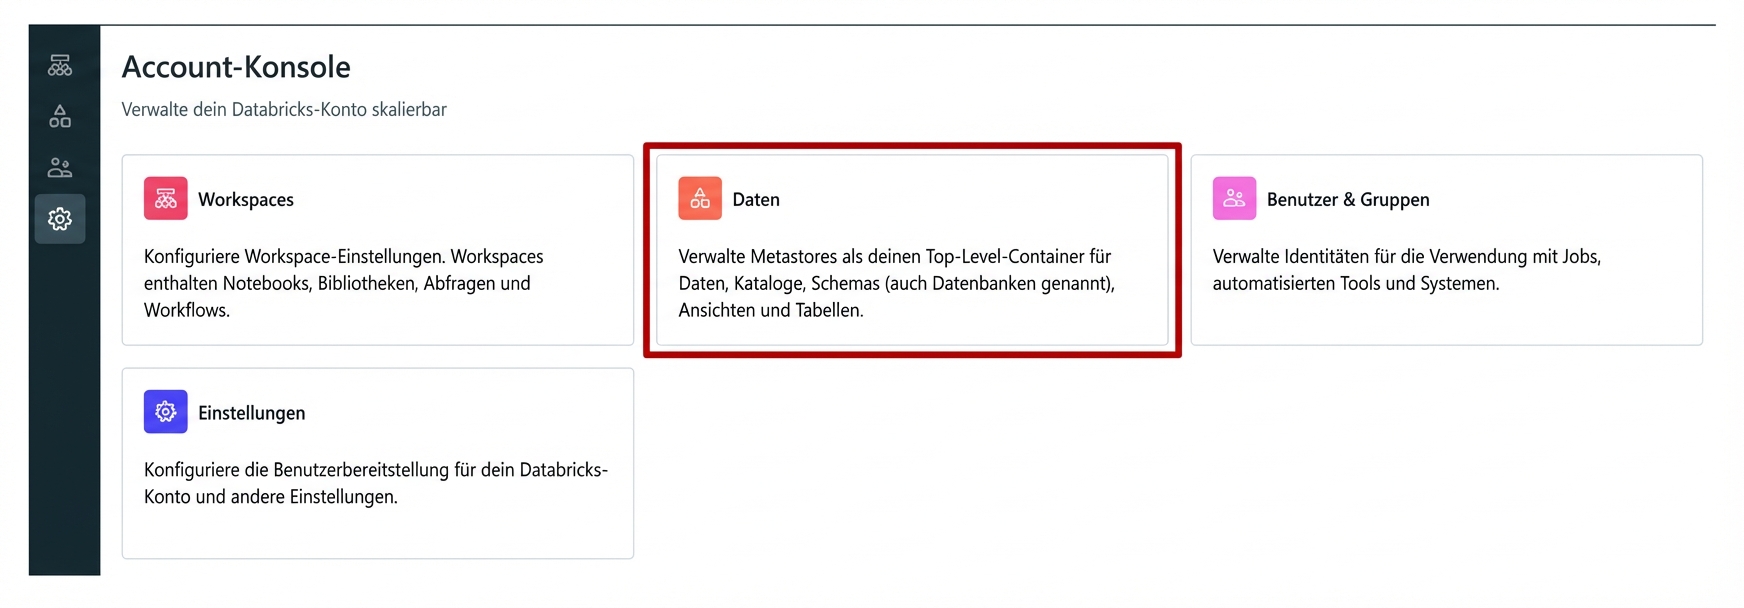The image size is (1744, 608).
Task: Select the Settings gear in the sidebar
Action: (60, 219)
